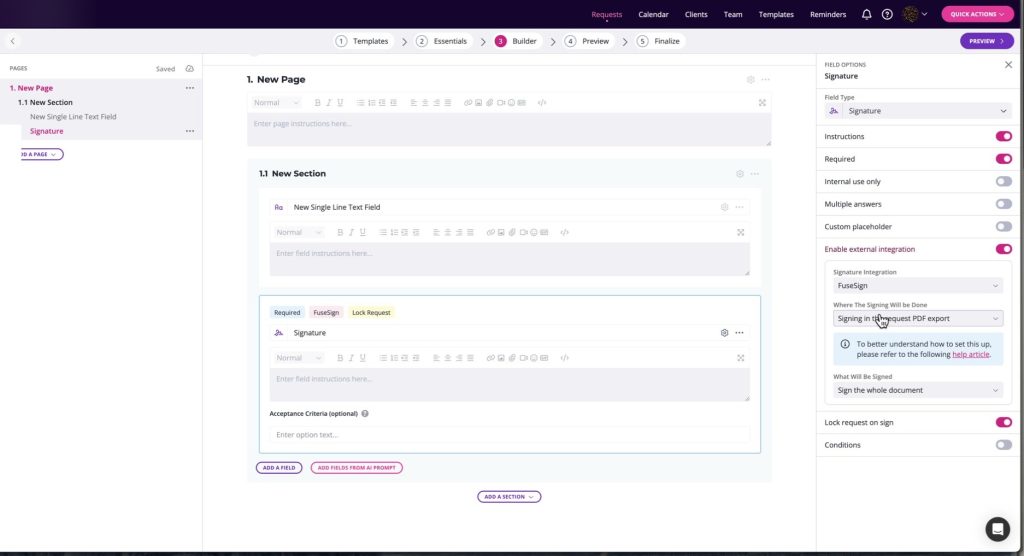Image resolution: width=1024 pixels, height=556 pixels.
Task: Apply italic in Signature instructions toolbar
Action: click(x=351, y=358)
